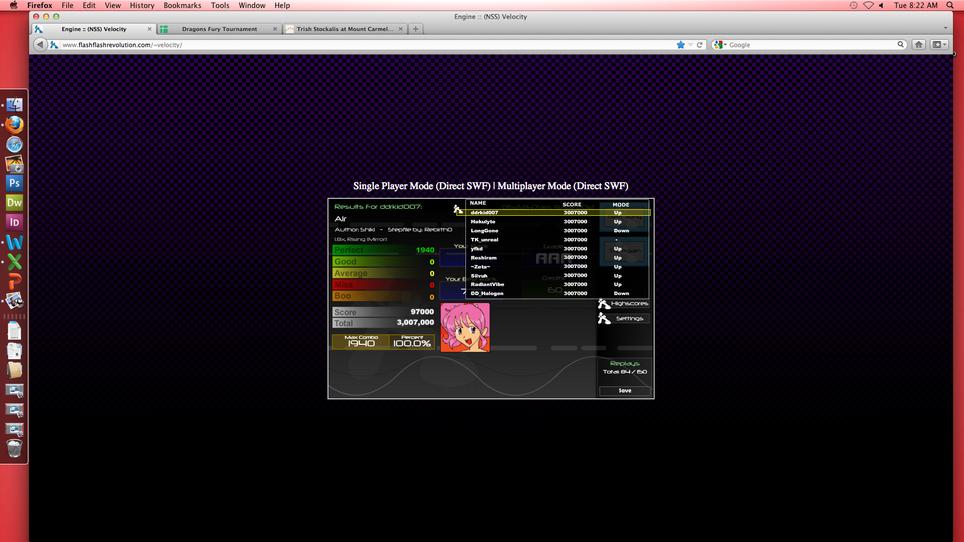Image resolution: width=964 pixels, height=542 pixels.
Task: Switch to Engine :: (NSS) Velocity tab
Action: coord(93,29)
